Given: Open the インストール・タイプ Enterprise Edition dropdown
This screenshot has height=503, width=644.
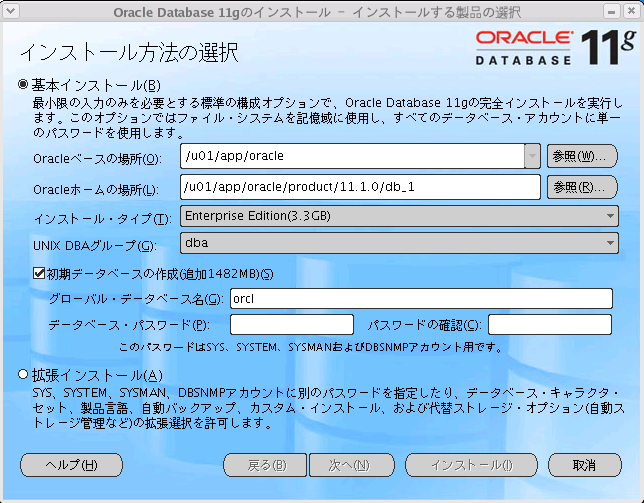Looking at the screenshot, I should [x=399, y=216].
